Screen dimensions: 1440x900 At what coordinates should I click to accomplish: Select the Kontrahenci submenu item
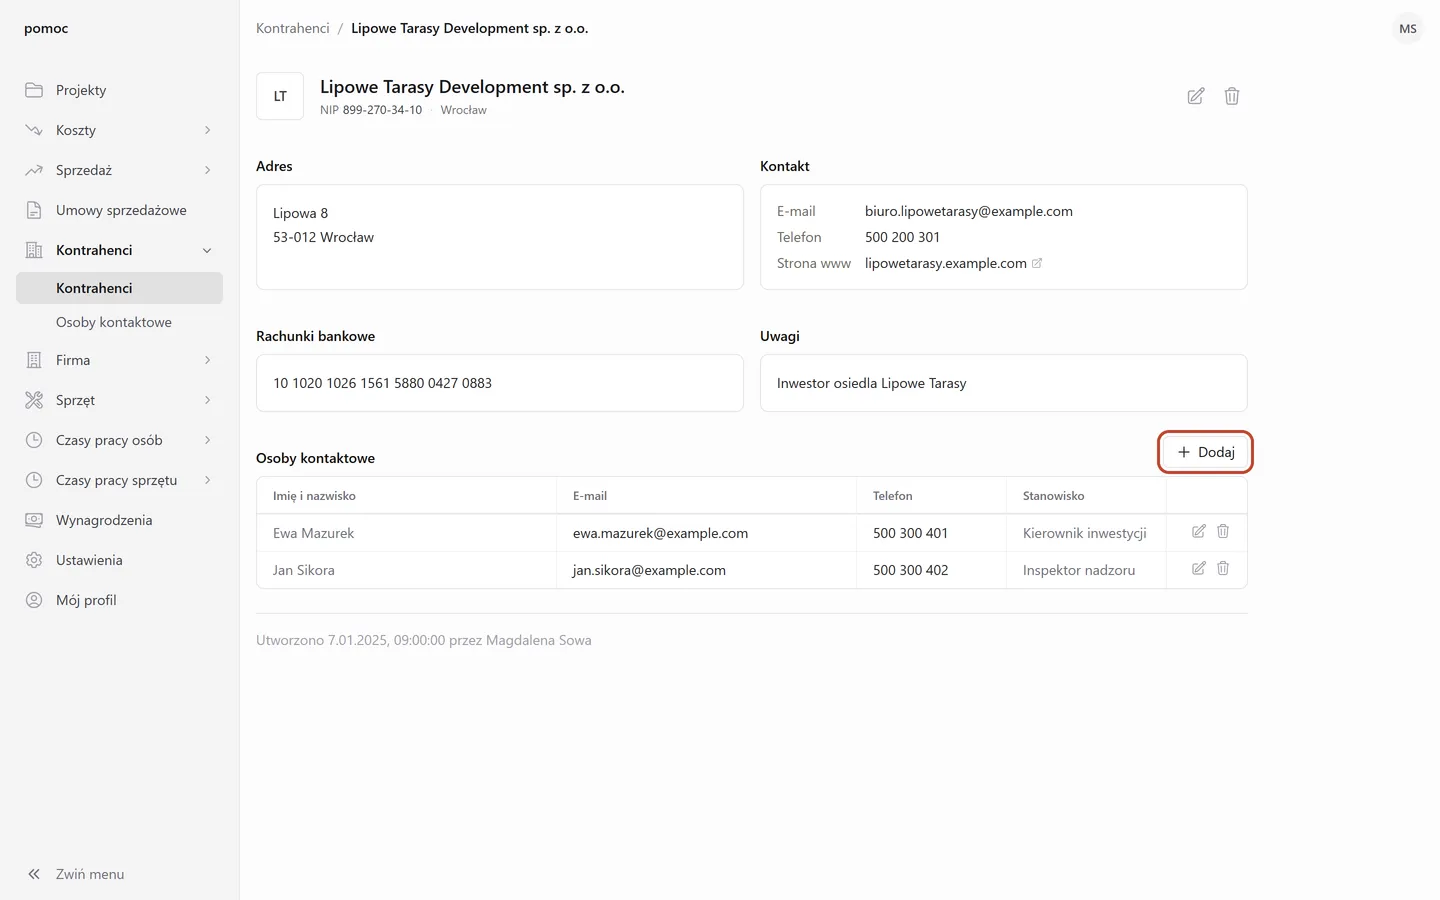click(119, 288)
